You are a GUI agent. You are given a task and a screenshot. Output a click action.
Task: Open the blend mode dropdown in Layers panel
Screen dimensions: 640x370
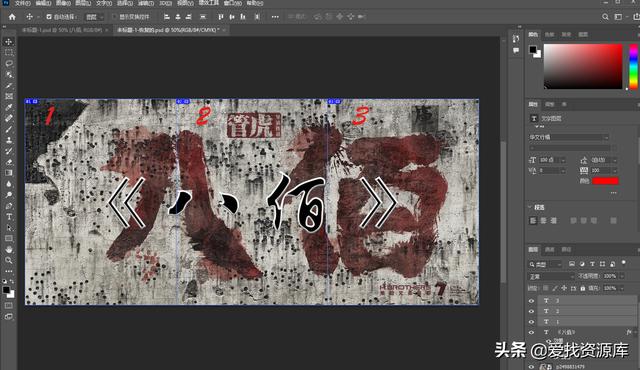coord(551,277)
